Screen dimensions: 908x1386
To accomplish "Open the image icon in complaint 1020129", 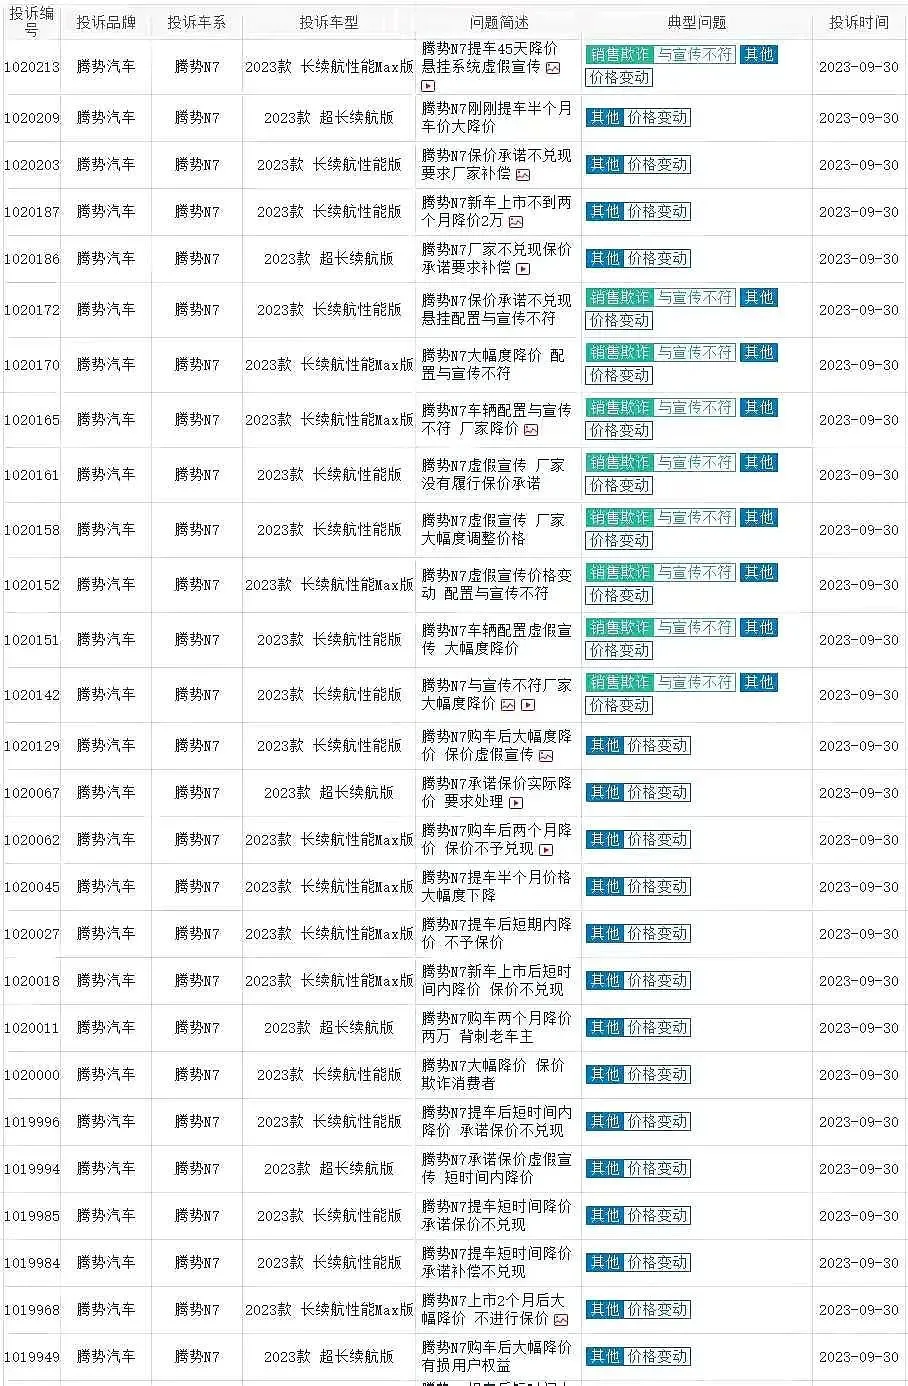I will pos(546,756).
